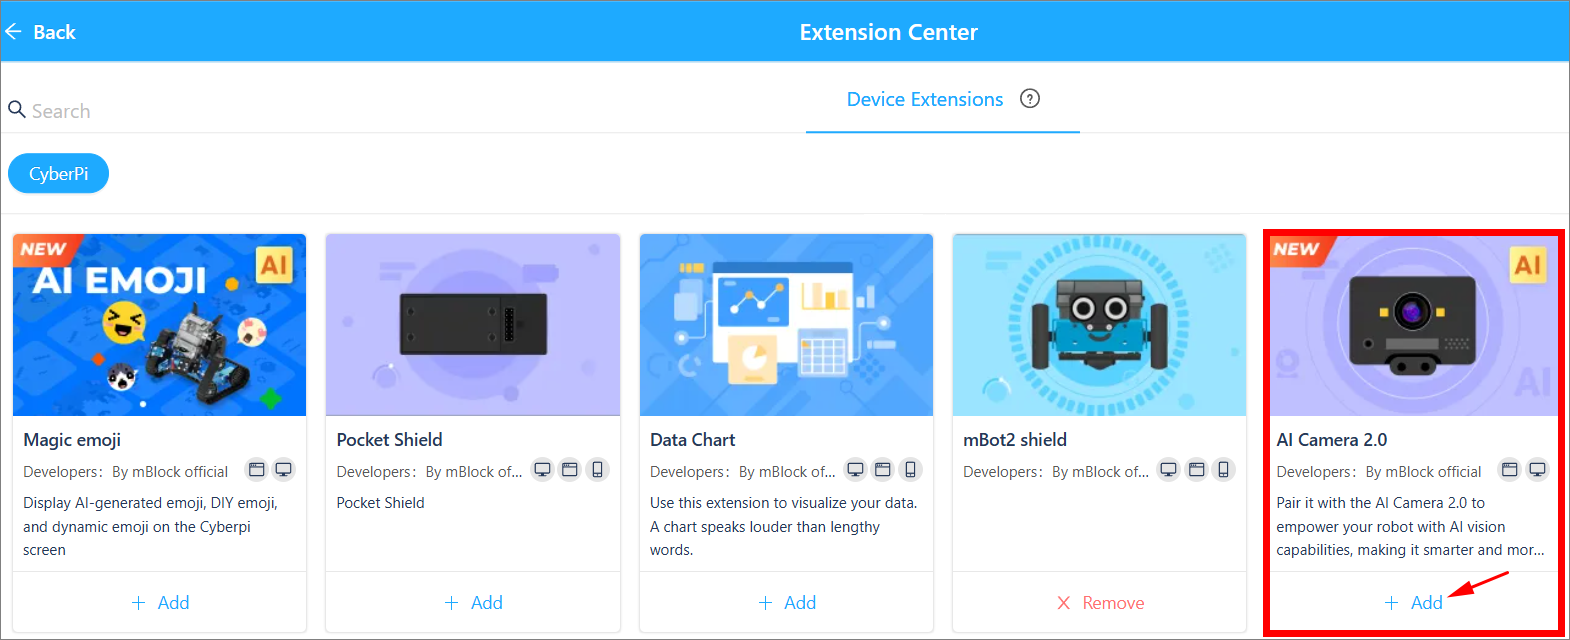Click the mBot2 shield title

pyautogui.click(x=1015, y=440)
